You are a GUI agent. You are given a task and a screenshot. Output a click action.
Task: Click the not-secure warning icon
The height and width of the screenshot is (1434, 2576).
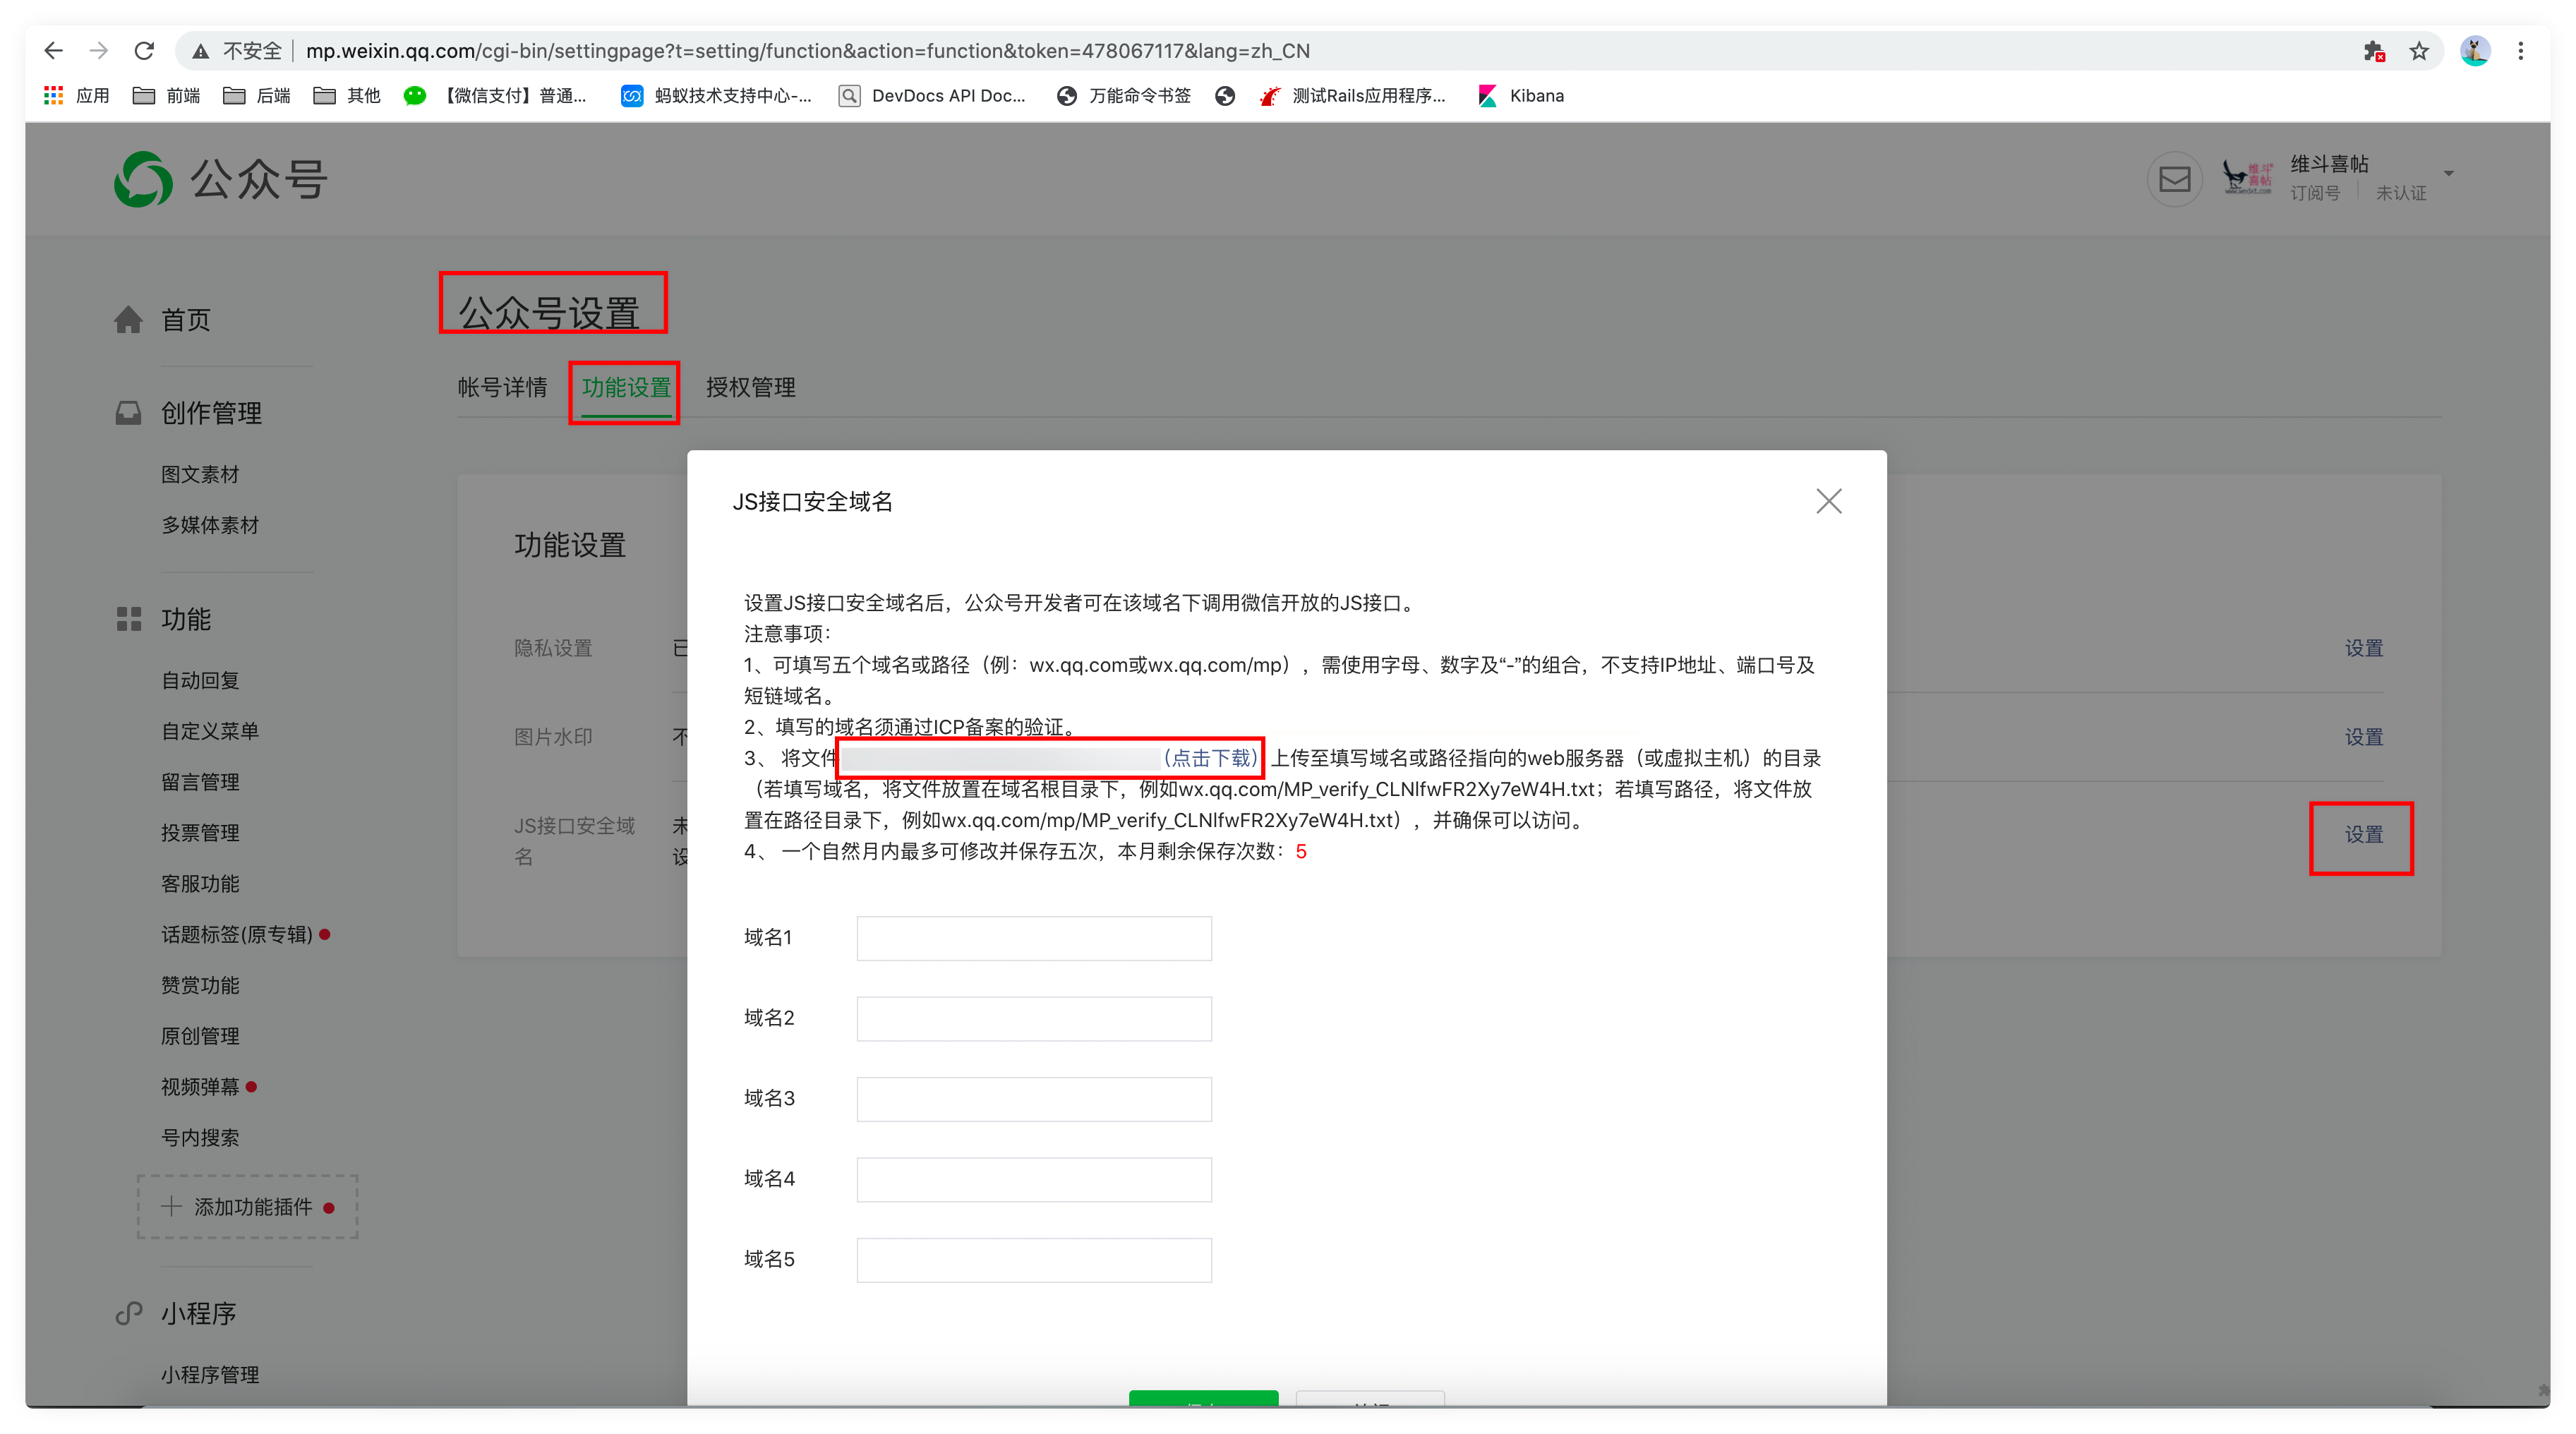tap(201, 51)
